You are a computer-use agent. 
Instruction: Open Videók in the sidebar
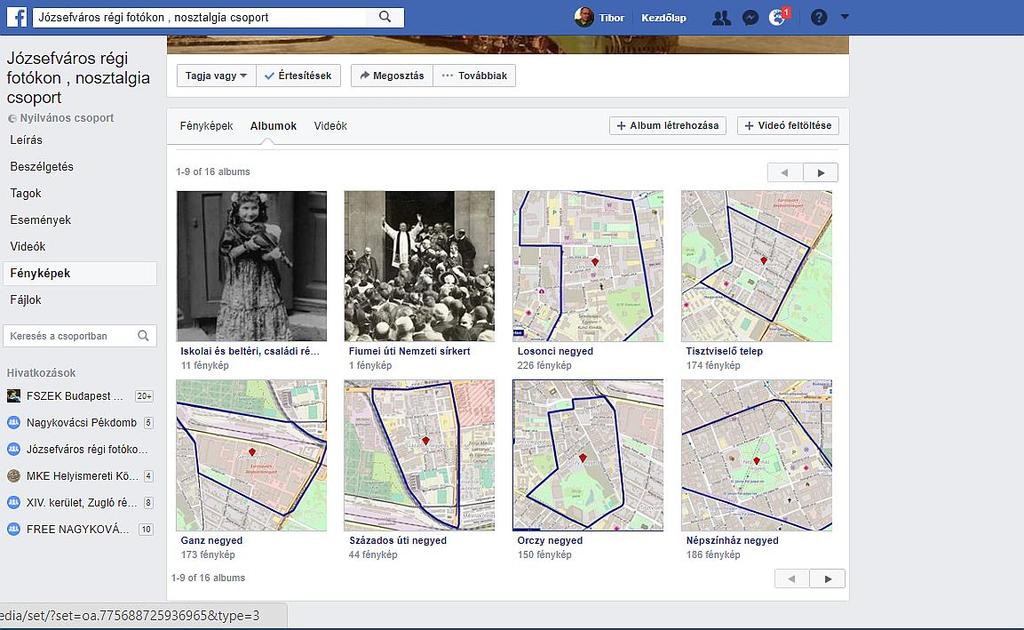pos(27,247)
